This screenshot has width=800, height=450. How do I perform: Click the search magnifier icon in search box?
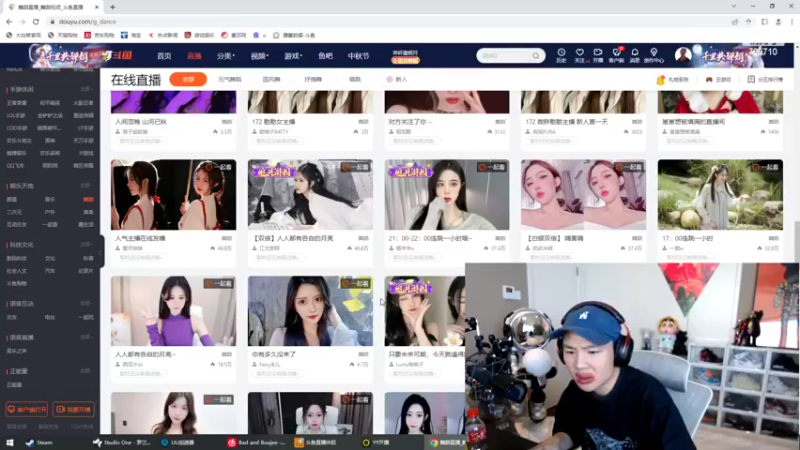(536, 56)
